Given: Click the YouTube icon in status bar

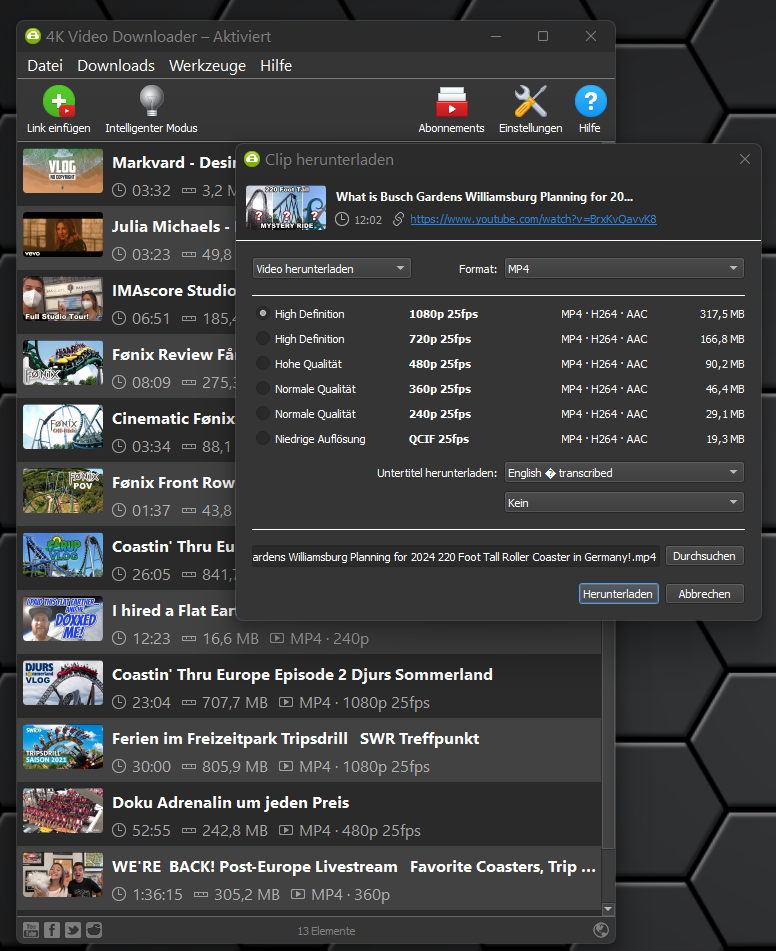Looking at the screenshot, I should 31,930.
